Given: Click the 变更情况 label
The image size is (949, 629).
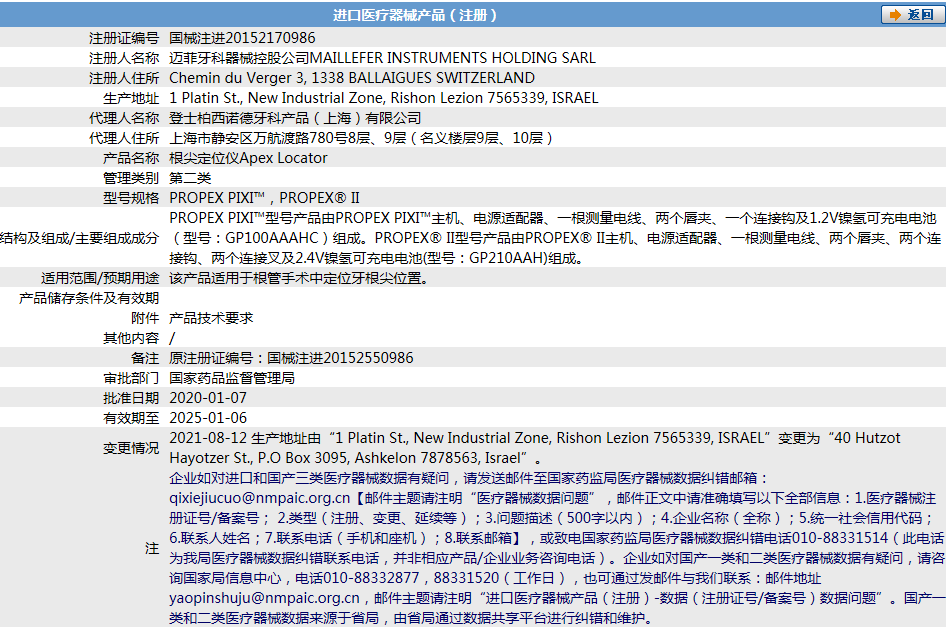Looking at the screenshot, I should click(x=131, y=448).
